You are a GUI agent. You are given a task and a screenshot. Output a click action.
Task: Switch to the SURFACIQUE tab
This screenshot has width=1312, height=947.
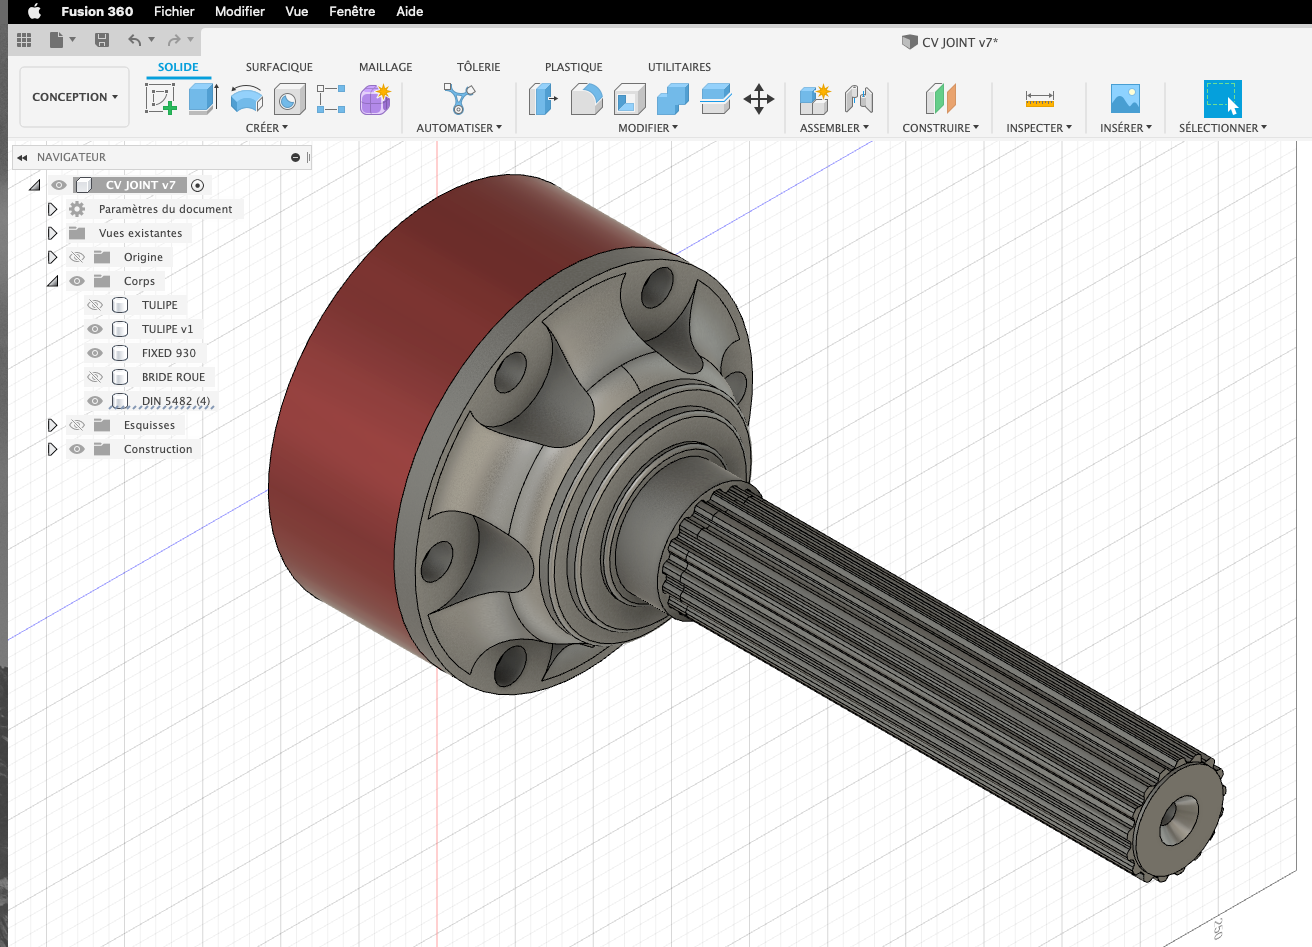click(279, 67)
